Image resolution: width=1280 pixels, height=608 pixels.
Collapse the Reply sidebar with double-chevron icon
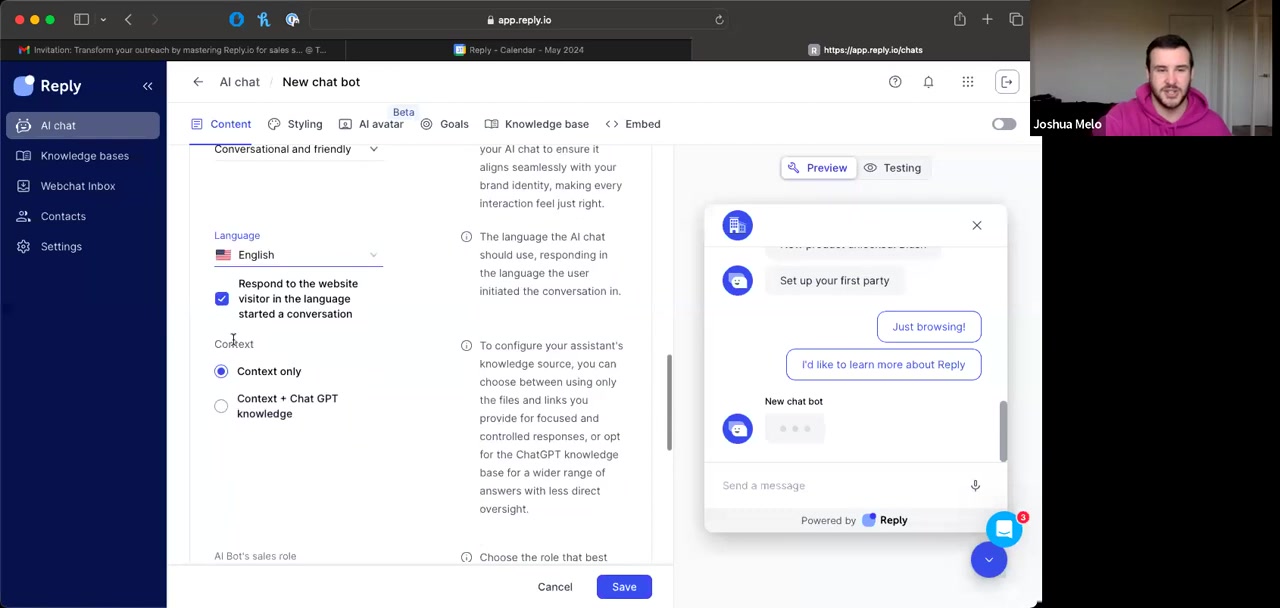(147, 86)
